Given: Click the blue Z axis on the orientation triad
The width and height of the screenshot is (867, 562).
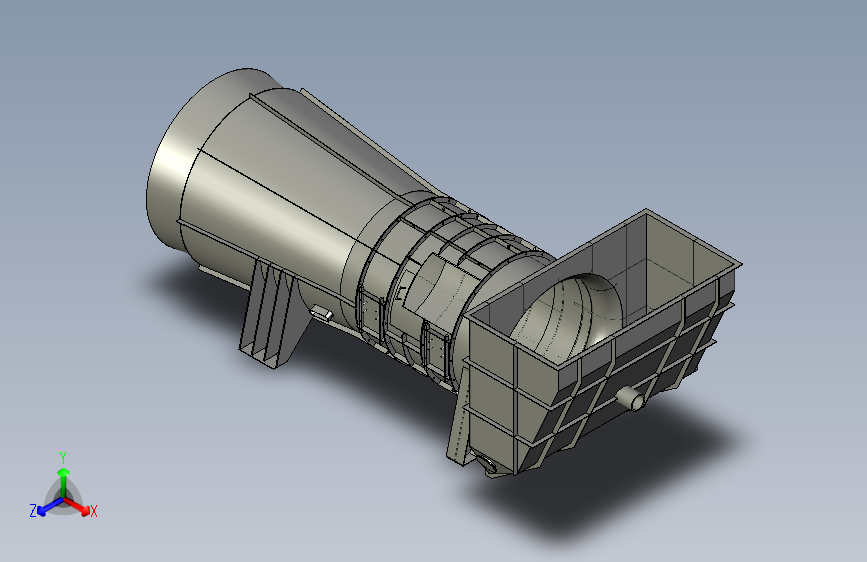Looking at the screenshot, I should click(x=50, y=507).
